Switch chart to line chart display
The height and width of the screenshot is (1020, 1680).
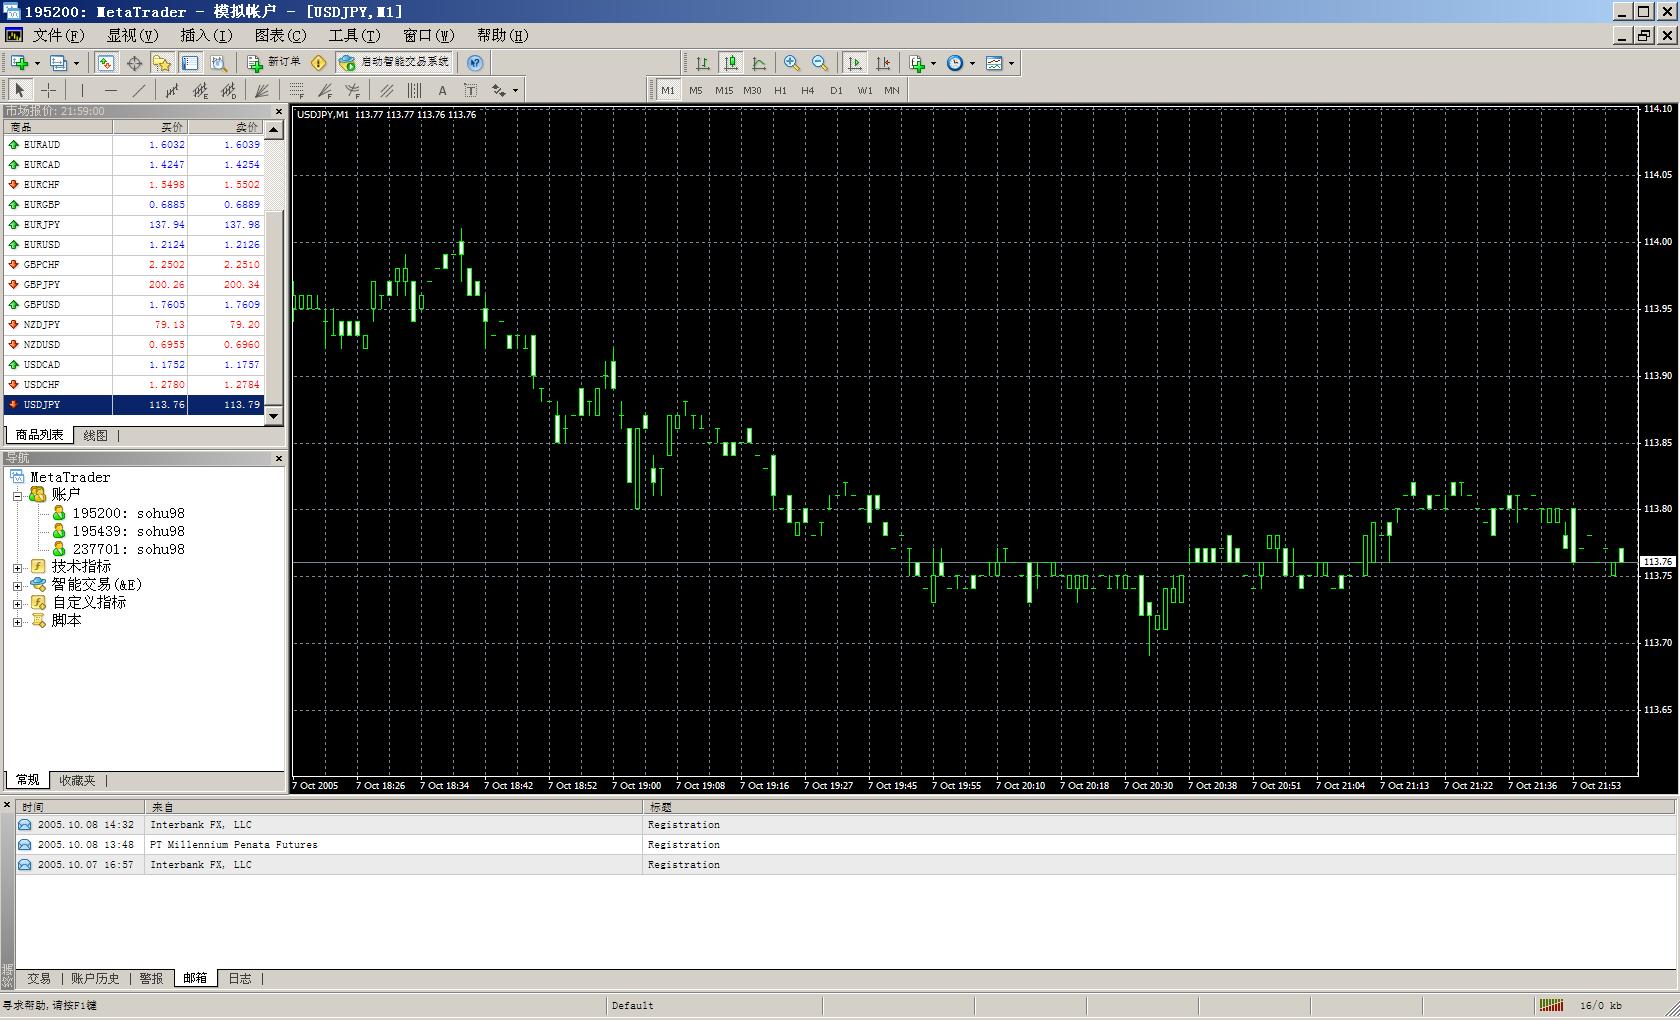(760, 63)
